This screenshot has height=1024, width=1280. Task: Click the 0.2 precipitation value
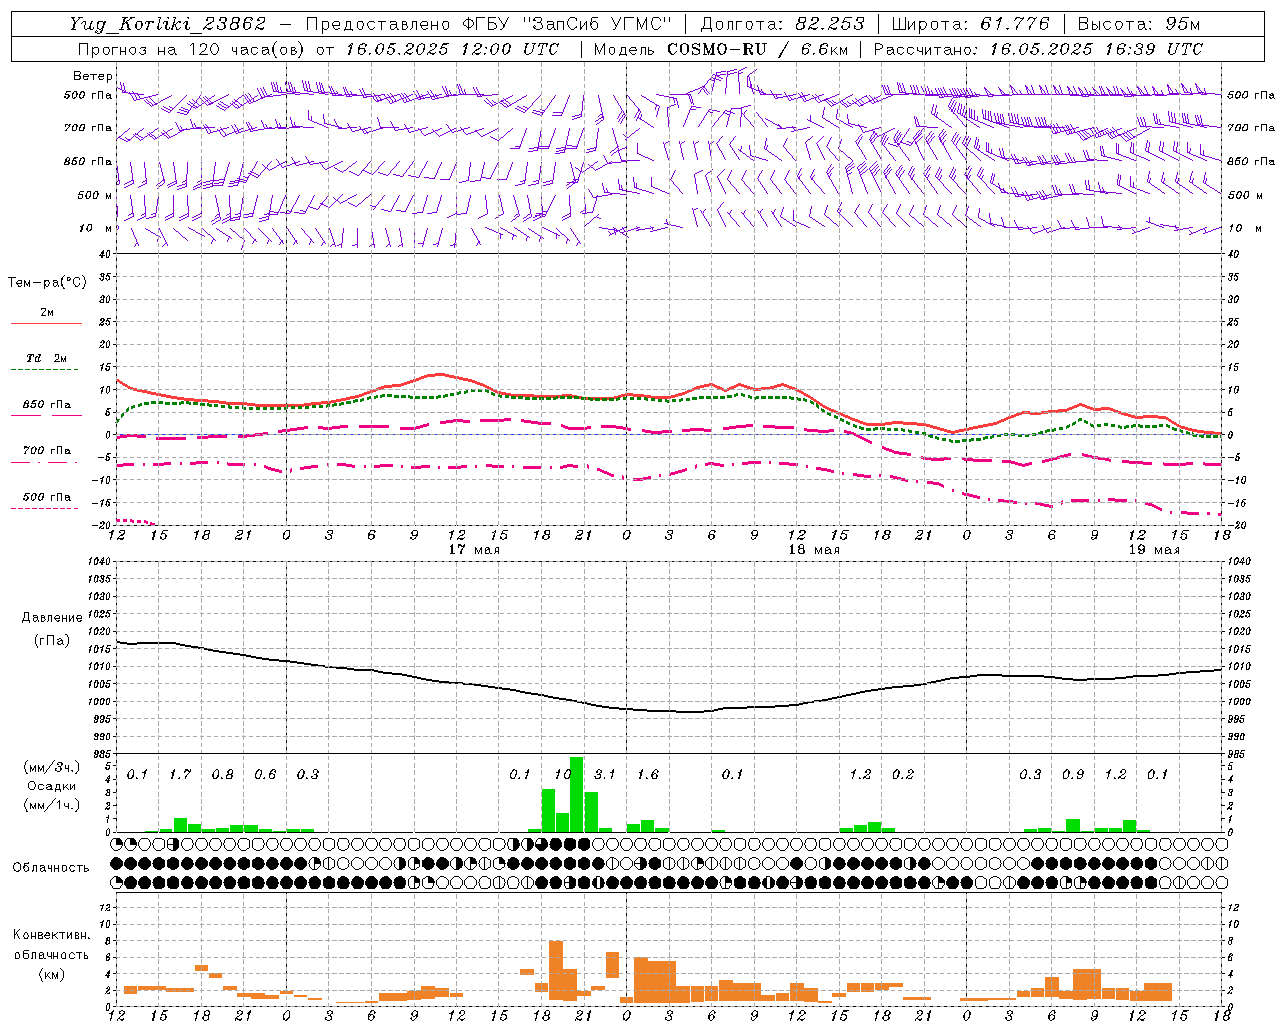click(x=903, y=775)
